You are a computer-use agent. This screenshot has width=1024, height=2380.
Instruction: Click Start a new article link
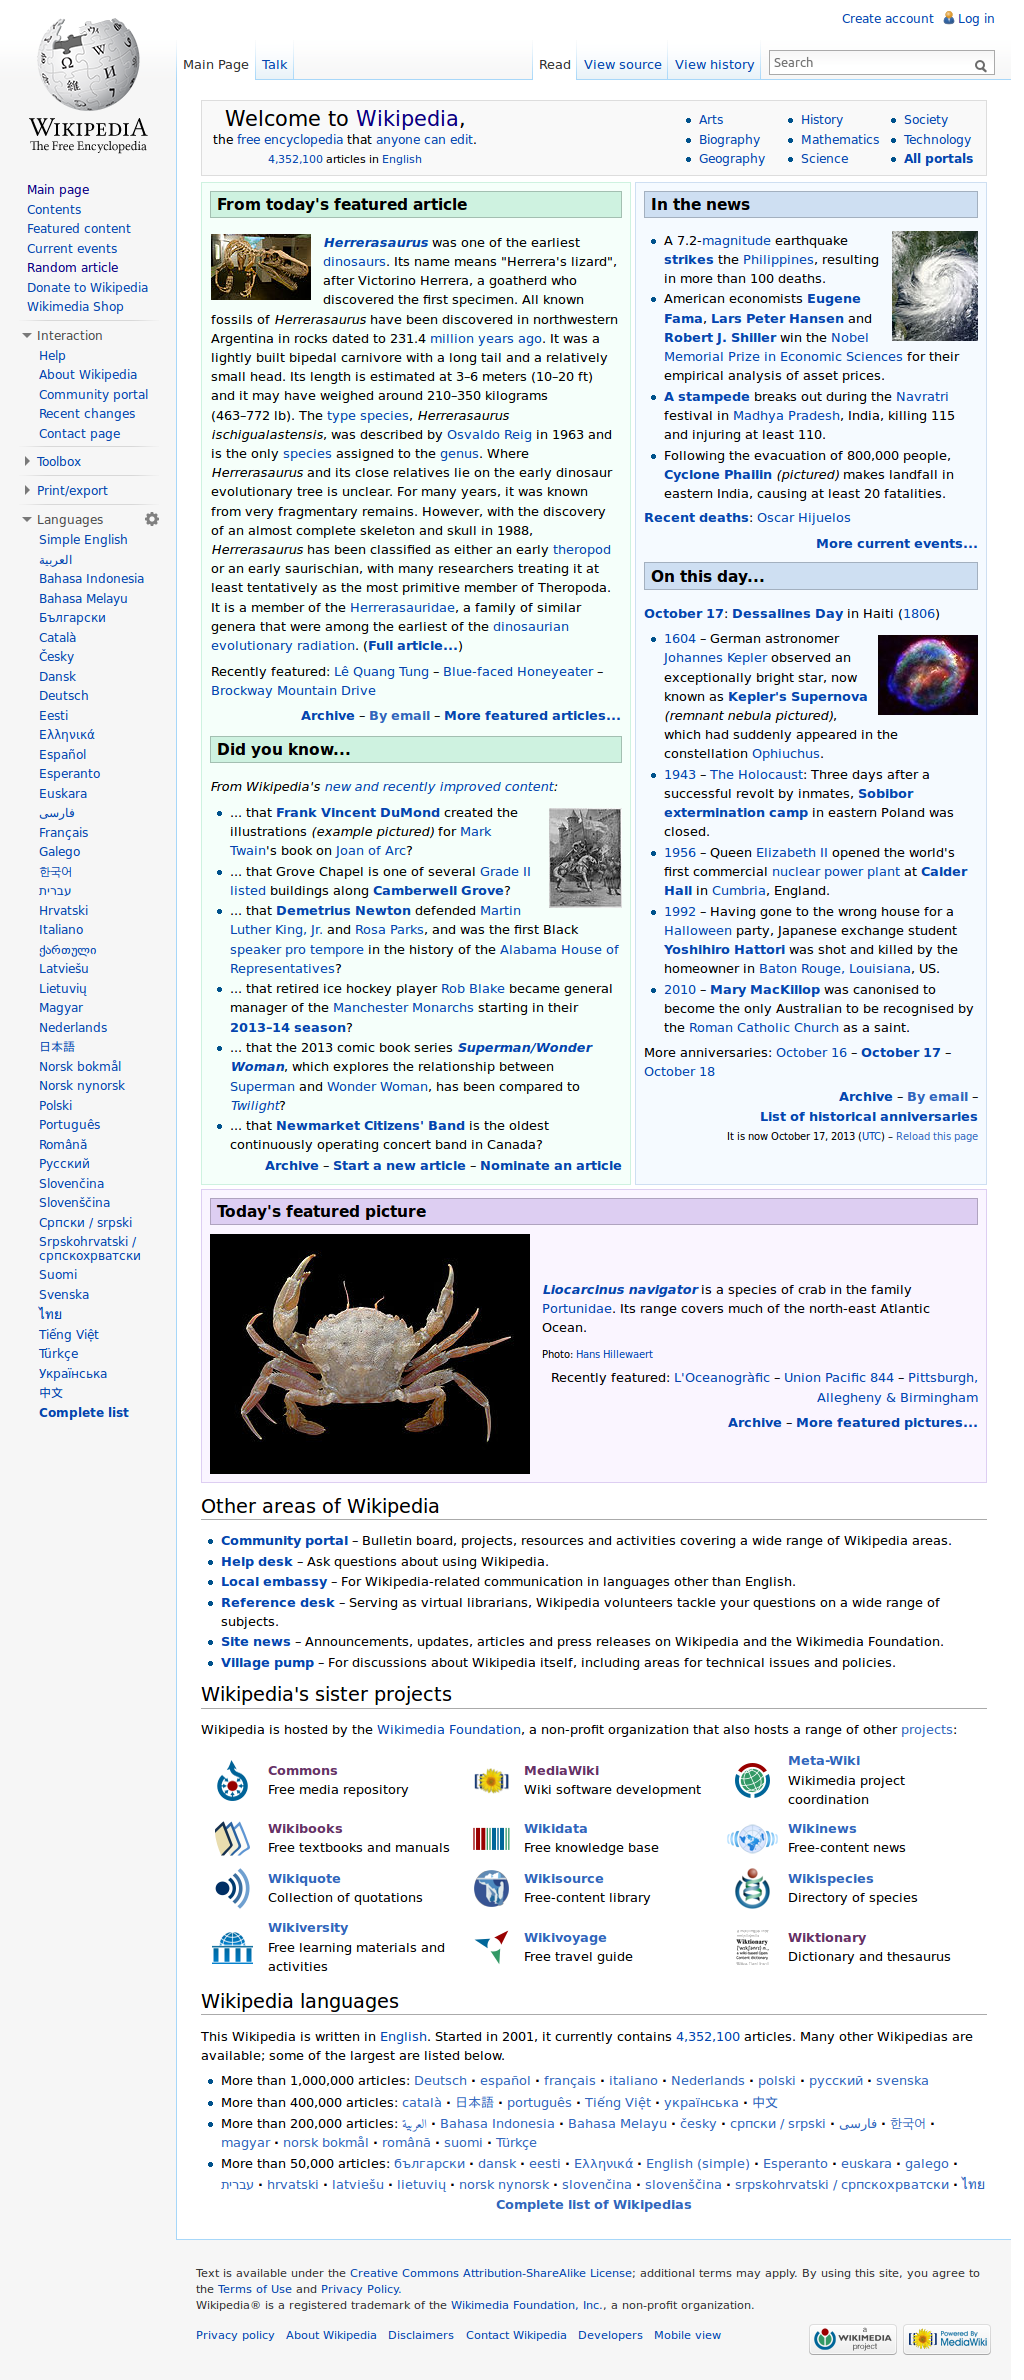point(399,1166)
